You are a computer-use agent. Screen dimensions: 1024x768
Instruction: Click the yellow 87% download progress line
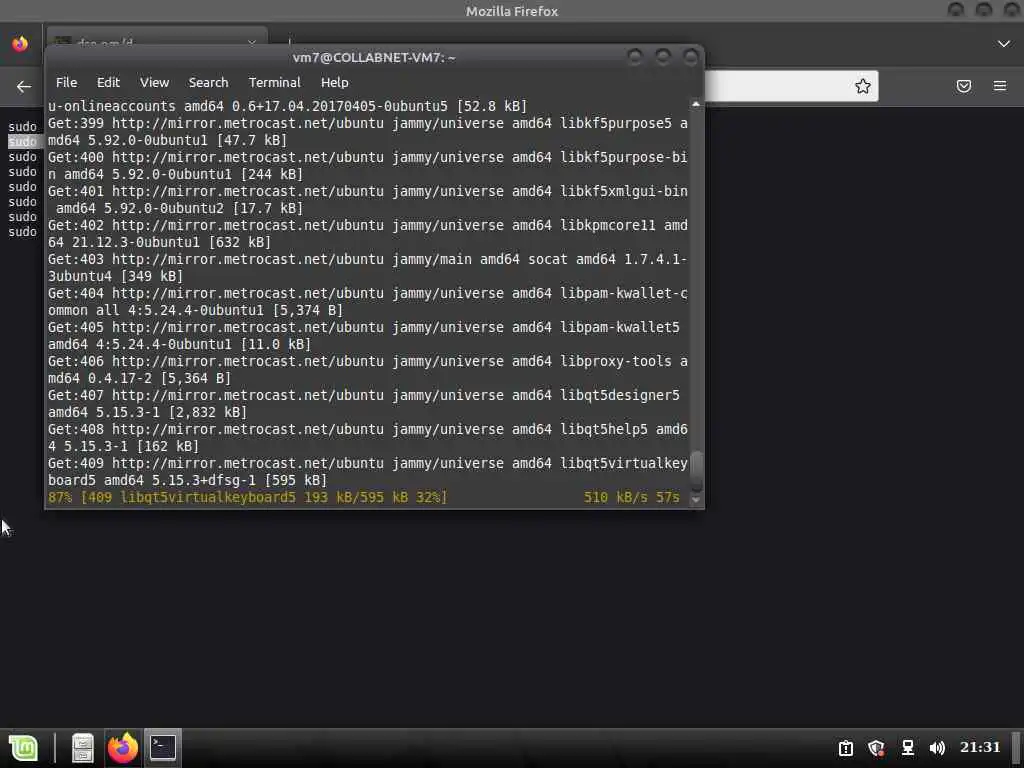(364, 498)
